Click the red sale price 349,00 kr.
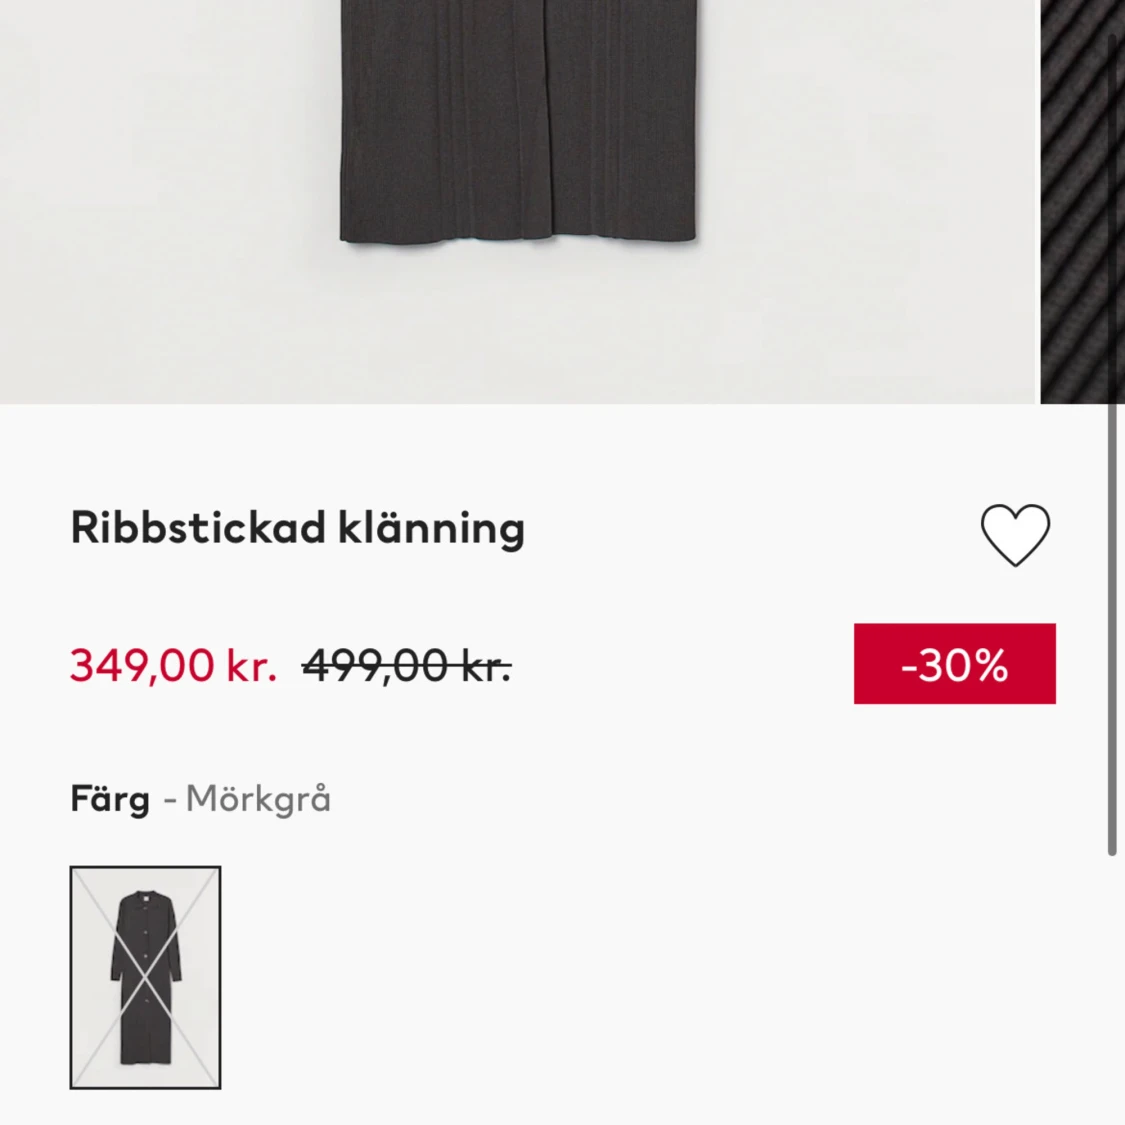 [x=174, y=665]
